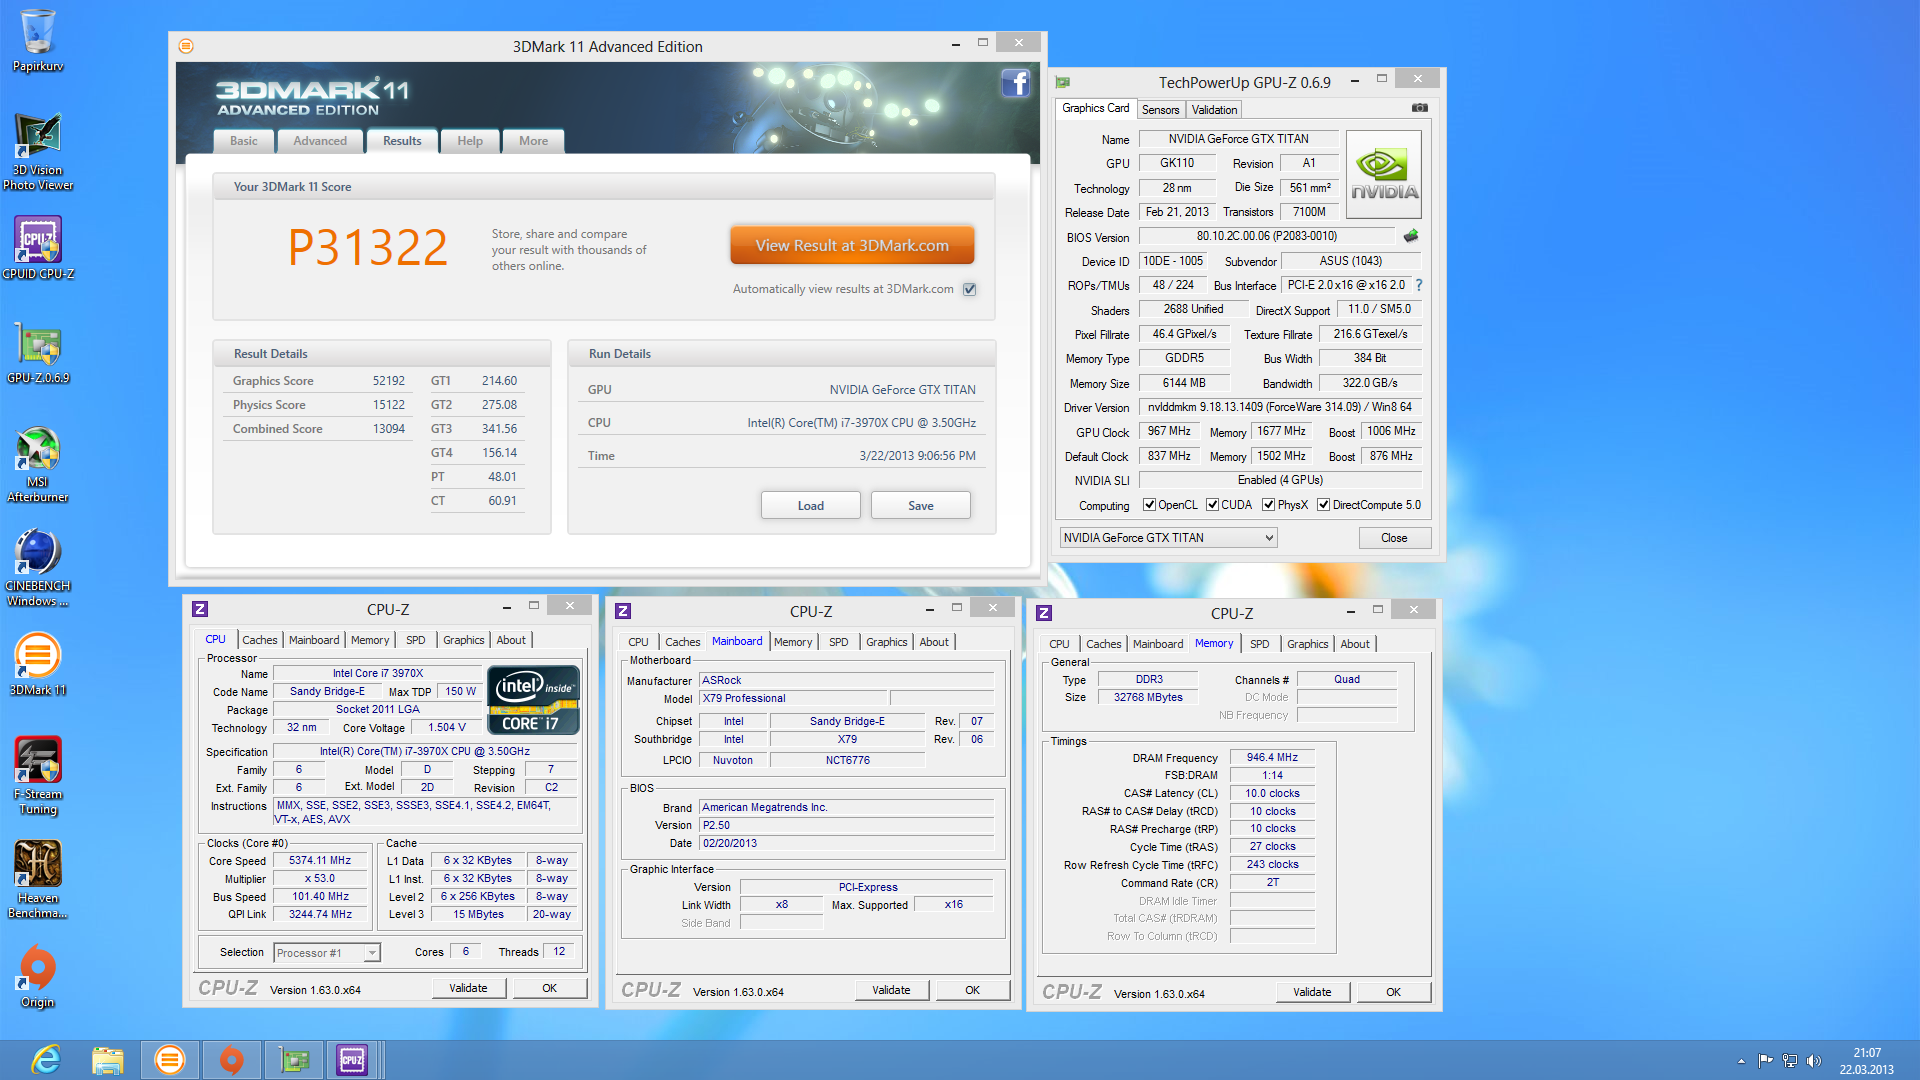
Task: Click Intel Core i7 logo in CPU-Z
Action: tap(534, 701)
